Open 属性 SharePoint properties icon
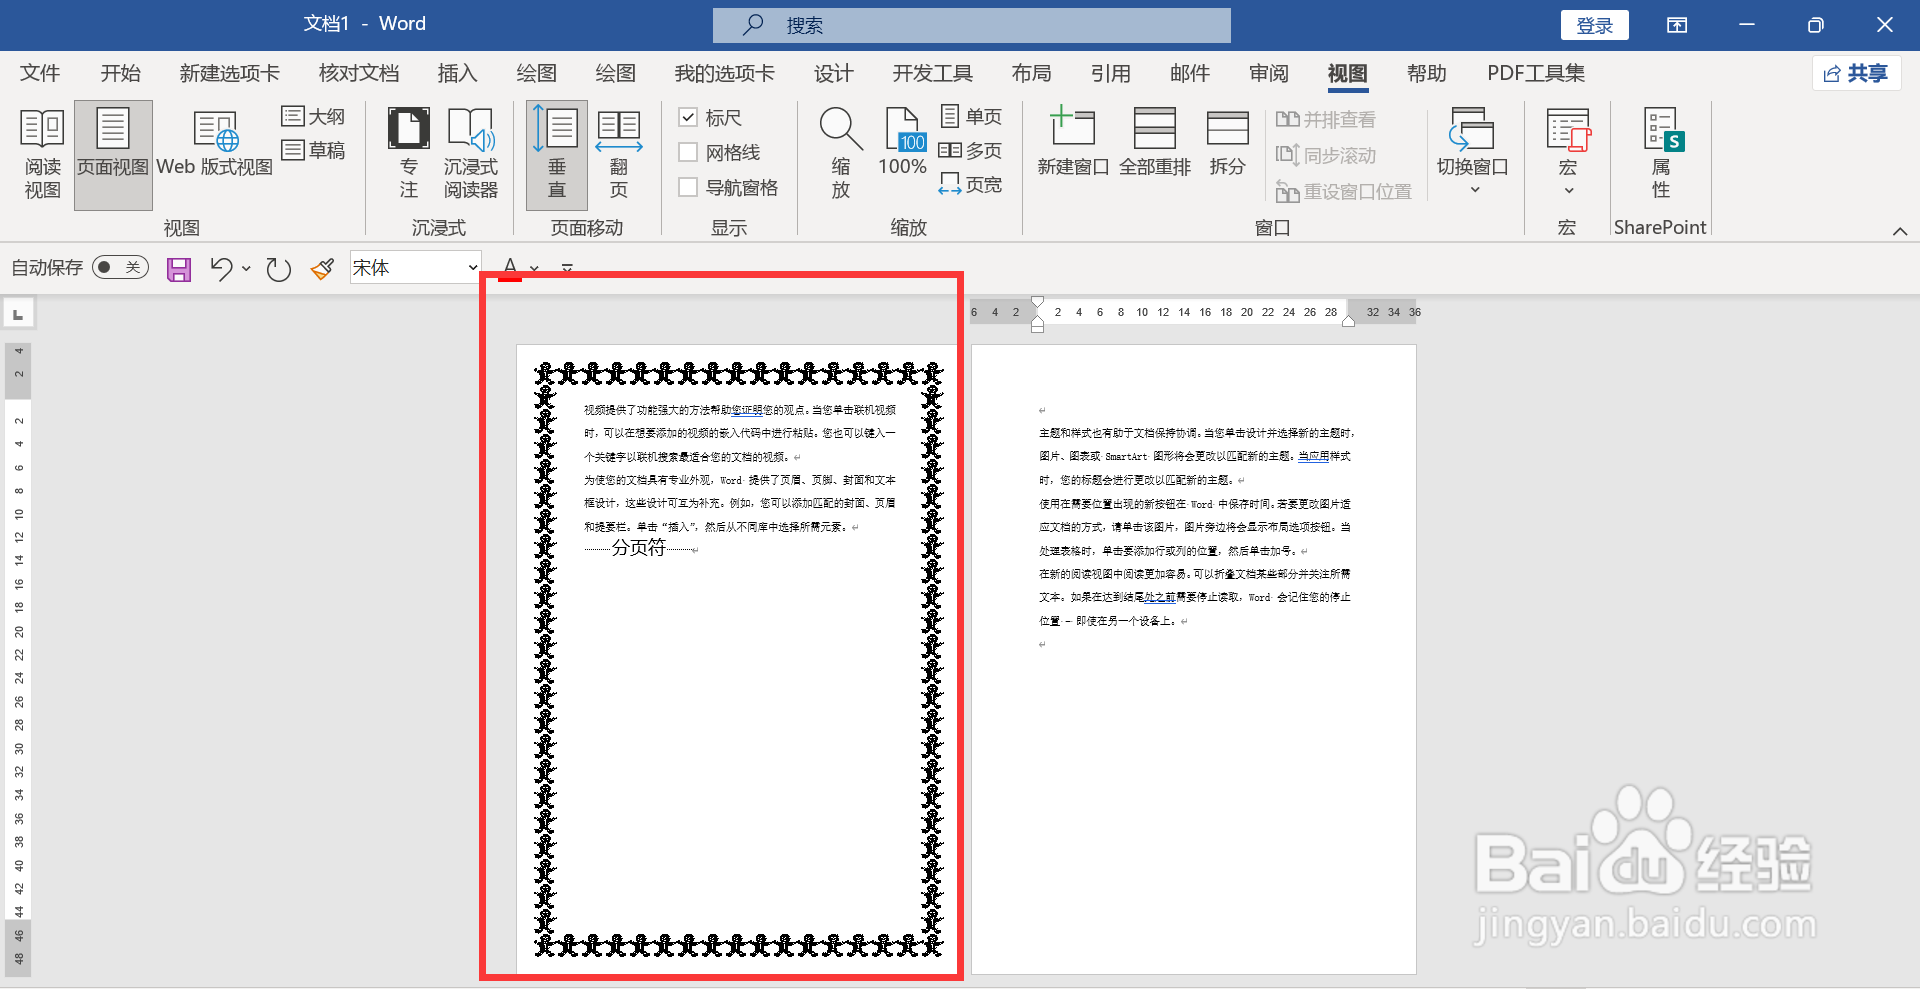This screenshot has width=1920, height=989. coord(1662,153)
